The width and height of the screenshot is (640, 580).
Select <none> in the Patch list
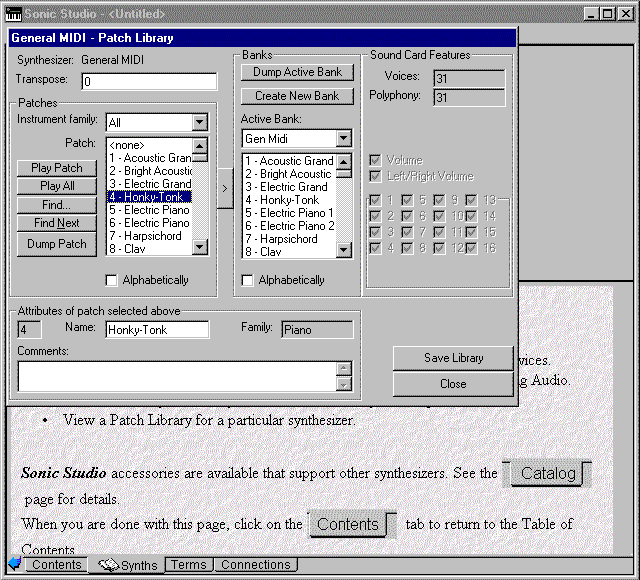click(149, 145)
